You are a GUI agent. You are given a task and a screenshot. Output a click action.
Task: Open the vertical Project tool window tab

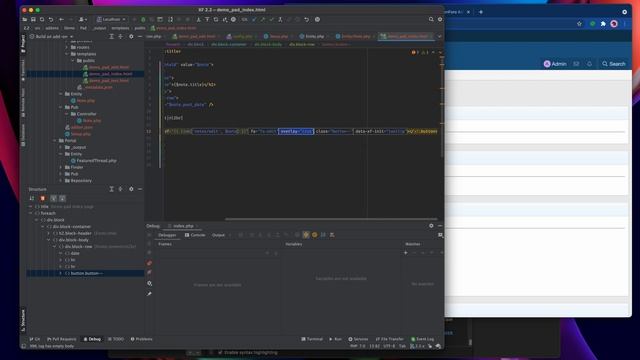tap(23, 44)
